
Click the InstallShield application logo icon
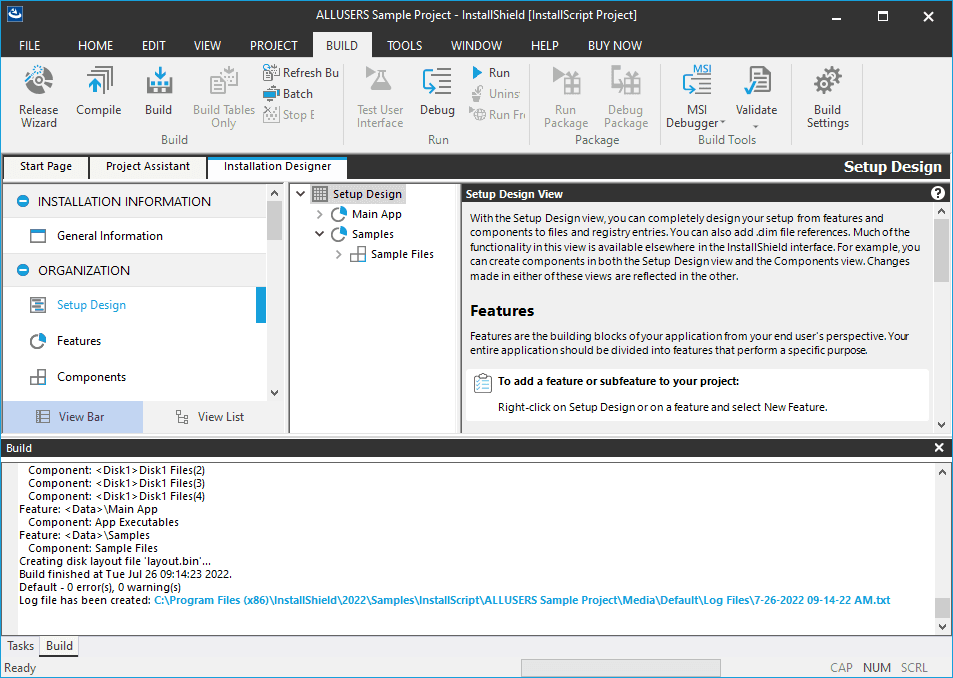pyautogui.click(x=15, y=14)
